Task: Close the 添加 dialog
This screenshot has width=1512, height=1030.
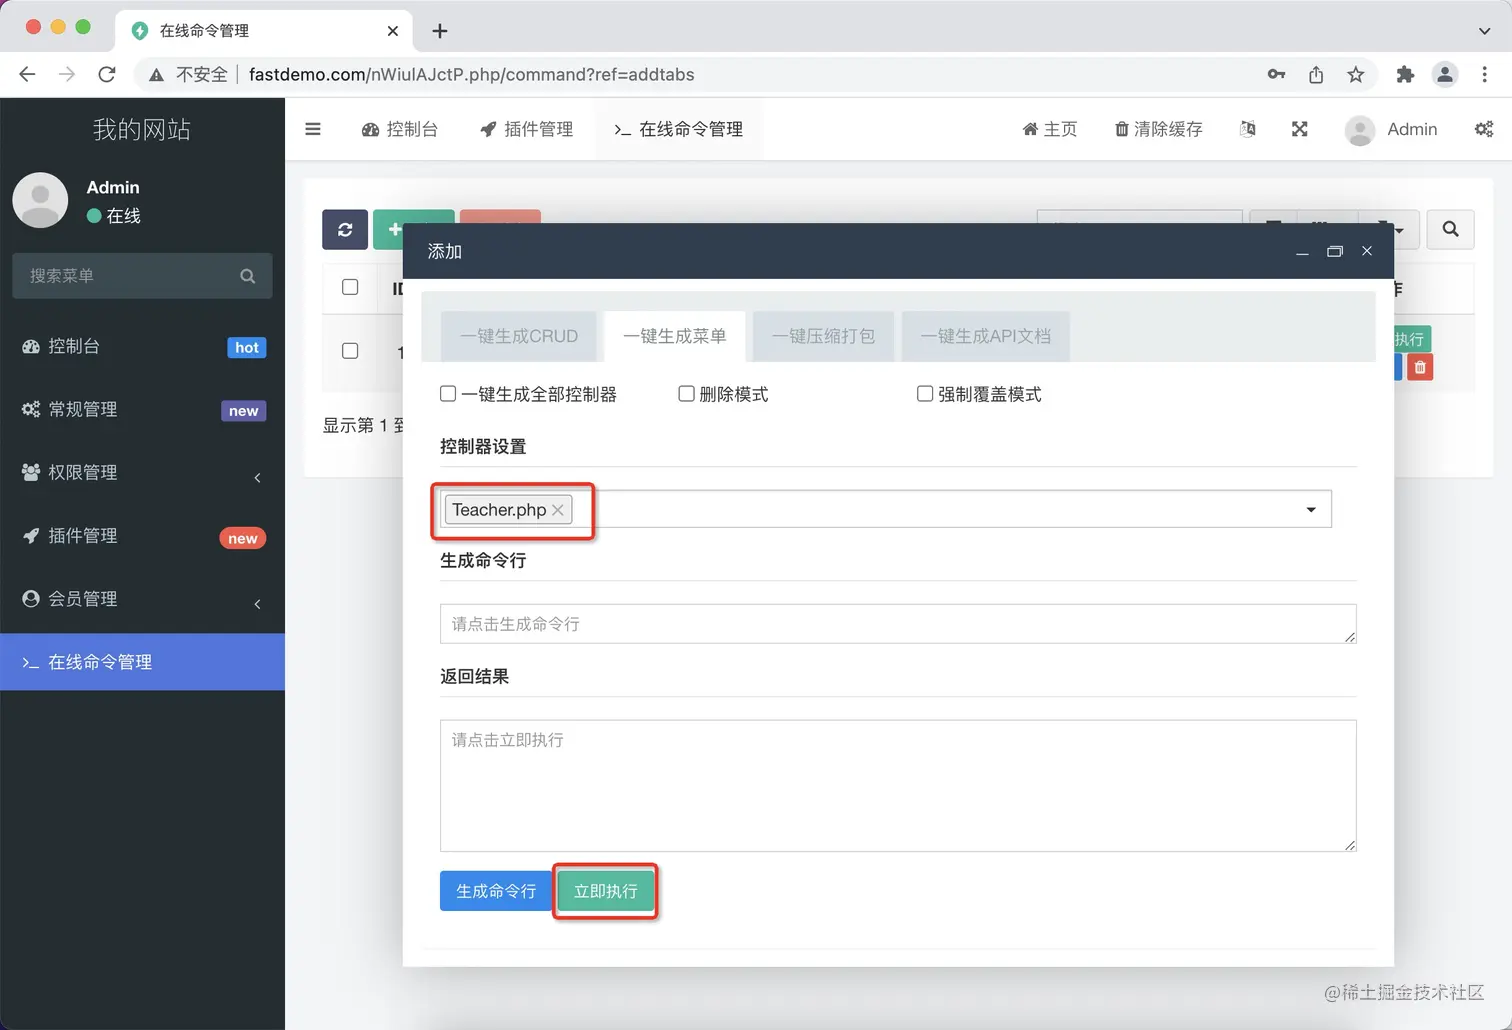Action: click(1367, 251)
